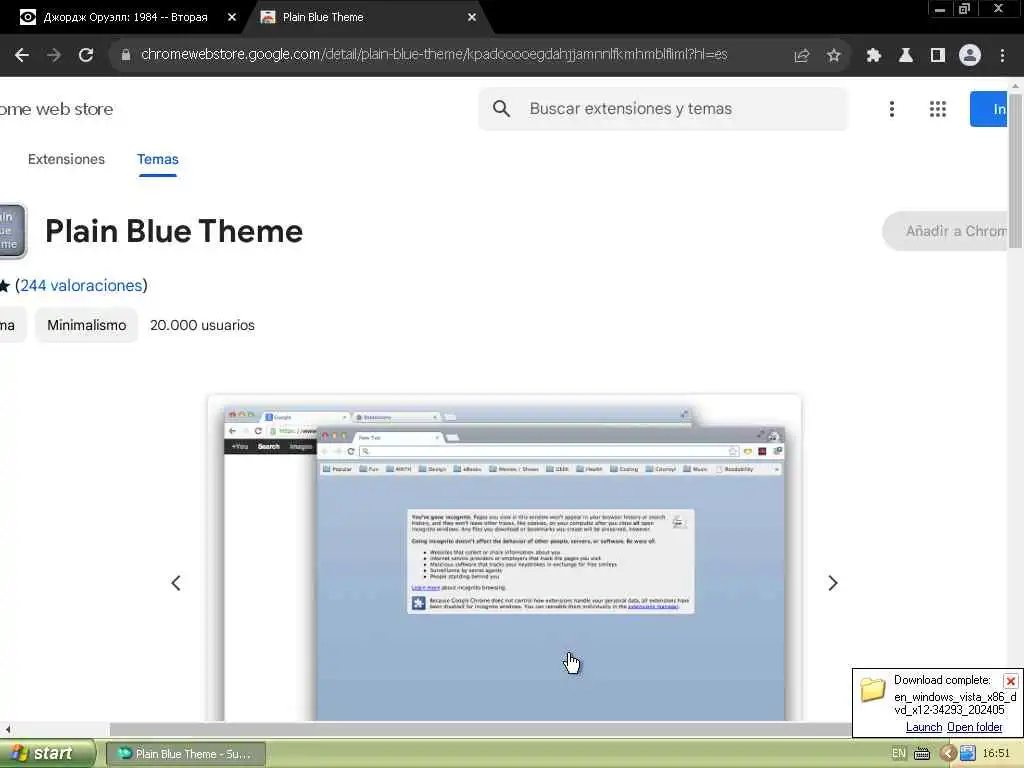
Task: Open the Windows start menu
Action: pos(47,754)
